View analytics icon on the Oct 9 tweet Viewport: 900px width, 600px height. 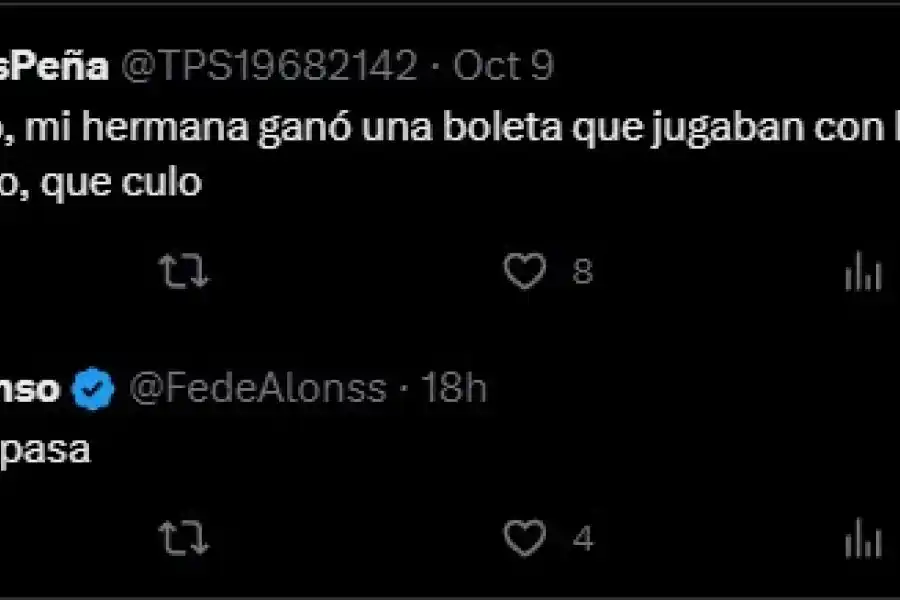(863, 270)
